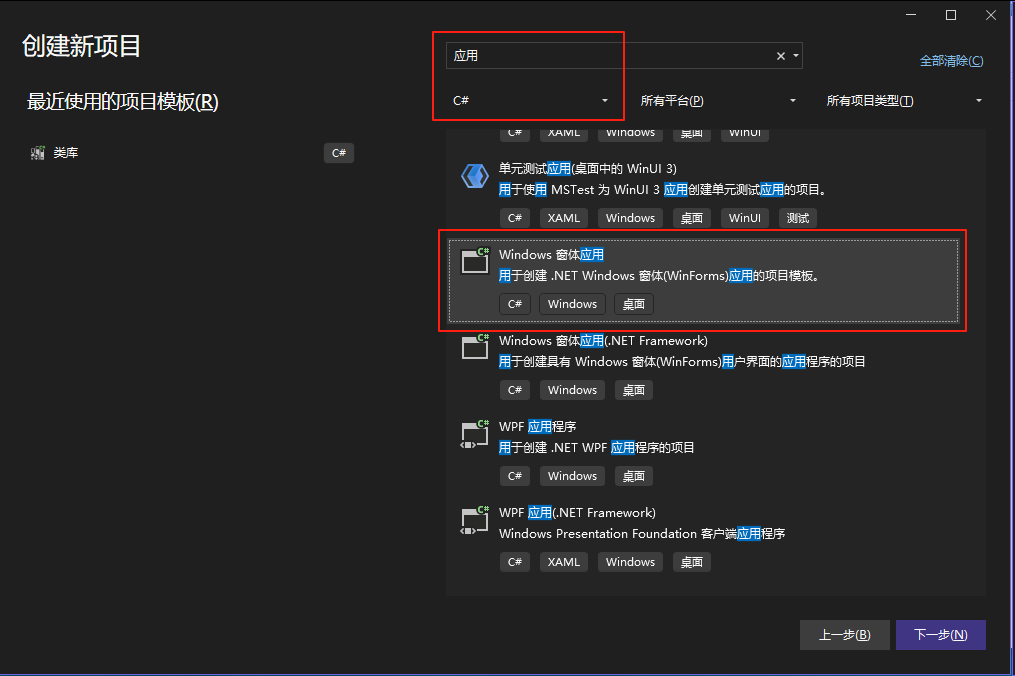Clear the search box with the X icon
The height and width of the screenshot is (676, 1015).
[x=781, y=56]
